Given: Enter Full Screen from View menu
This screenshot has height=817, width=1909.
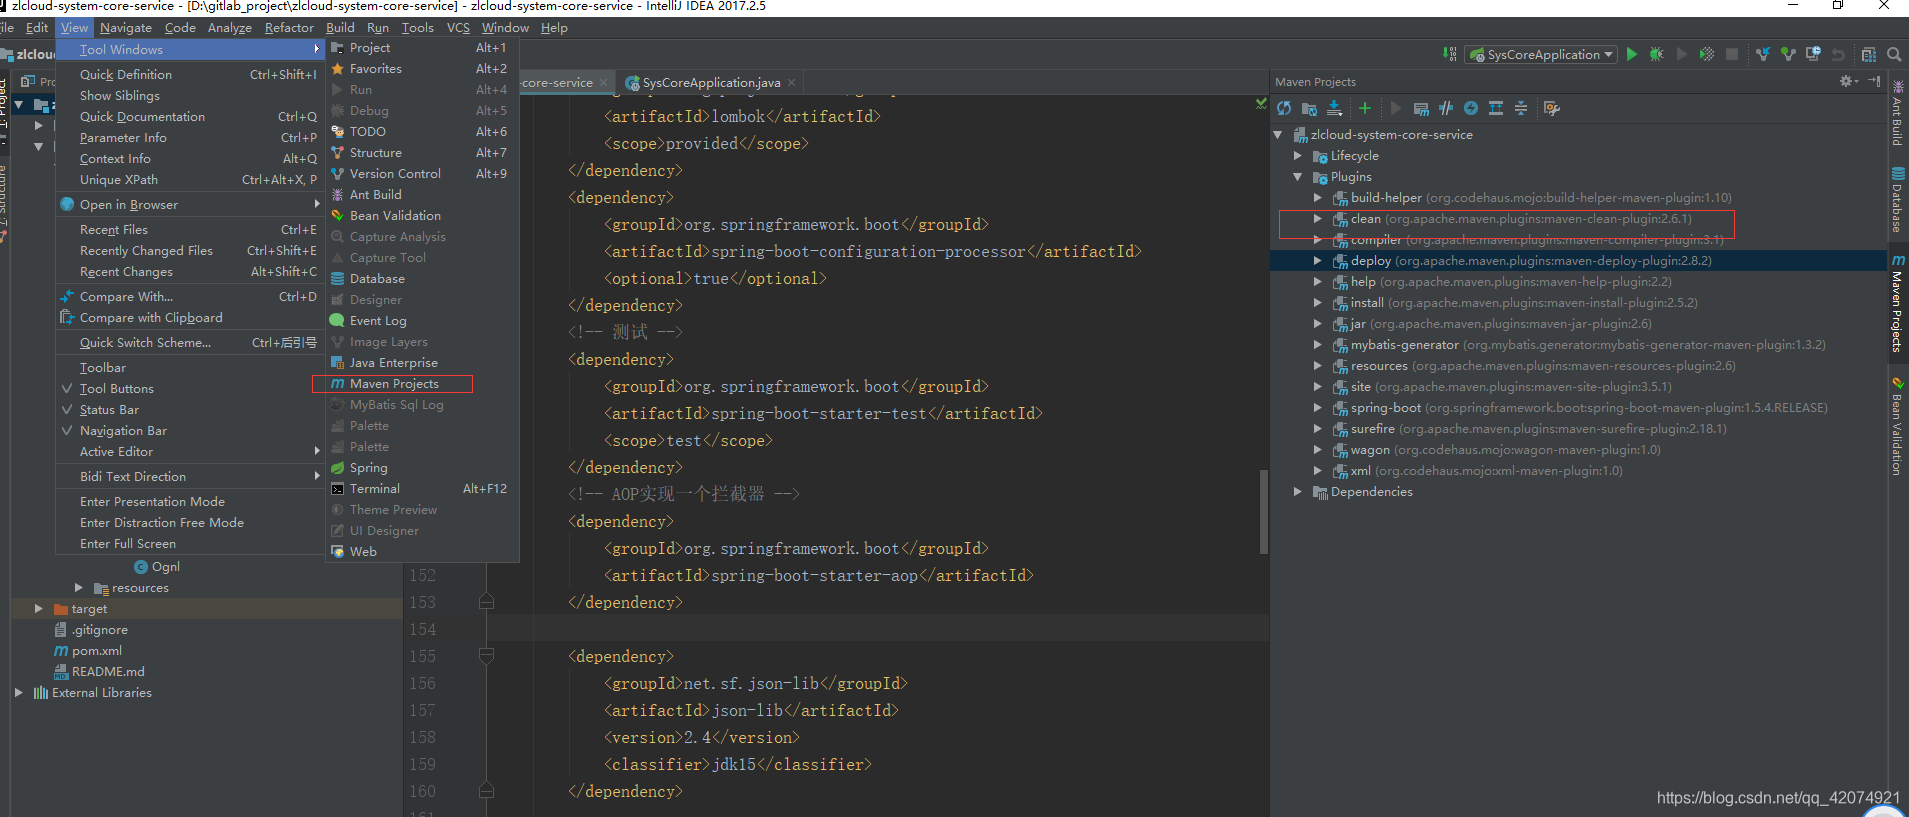Looking at the screenshot, I should point(128,543).
